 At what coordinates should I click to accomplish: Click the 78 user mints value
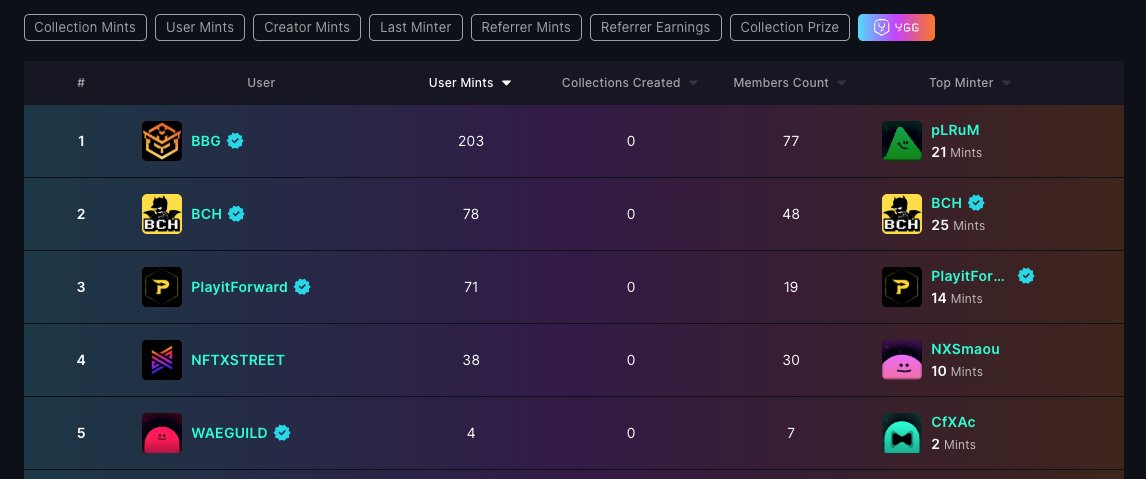point(471,214)
